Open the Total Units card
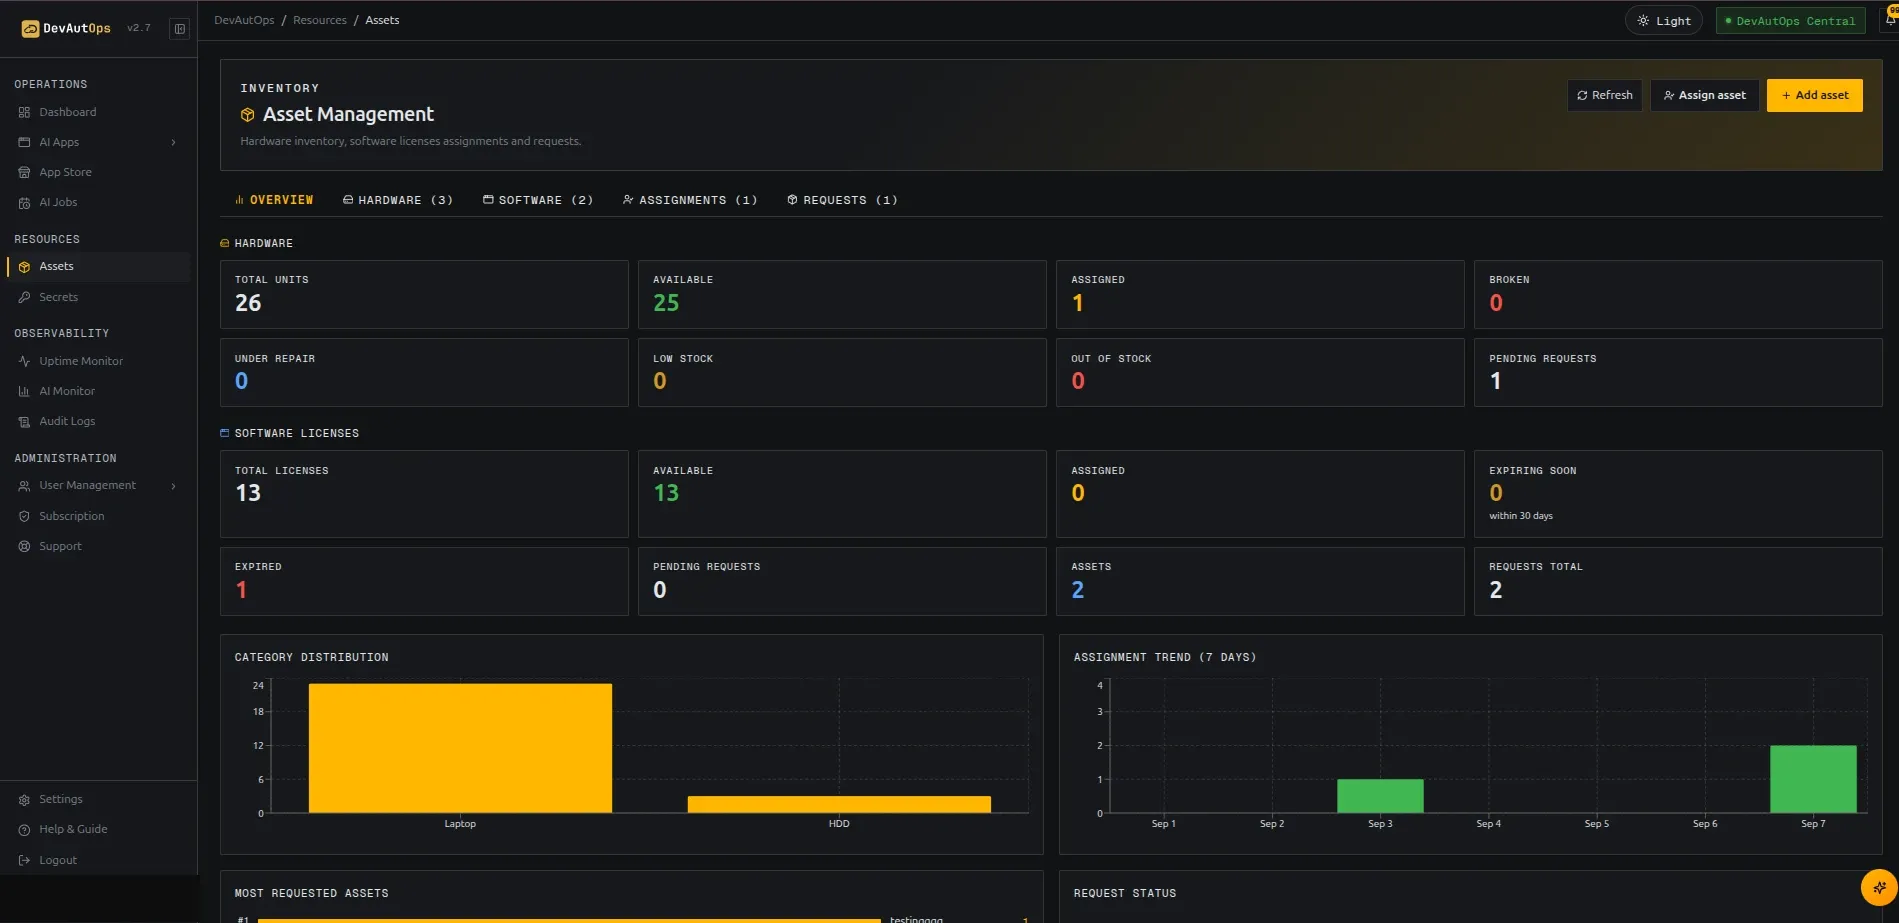This screenshot has height=923, width=1899. [424, 294]
